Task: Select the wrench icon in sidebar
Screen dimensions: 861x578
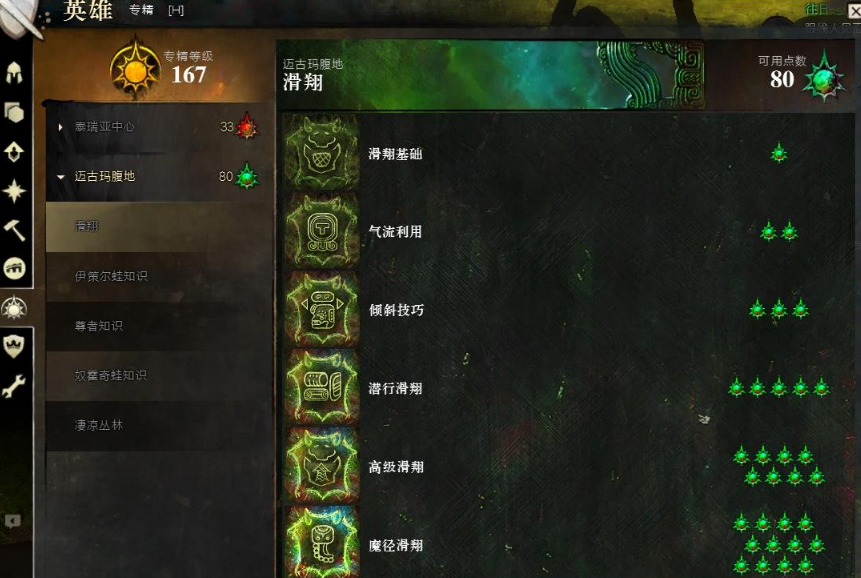Action: pyautogui.click(x=14, y=386)
